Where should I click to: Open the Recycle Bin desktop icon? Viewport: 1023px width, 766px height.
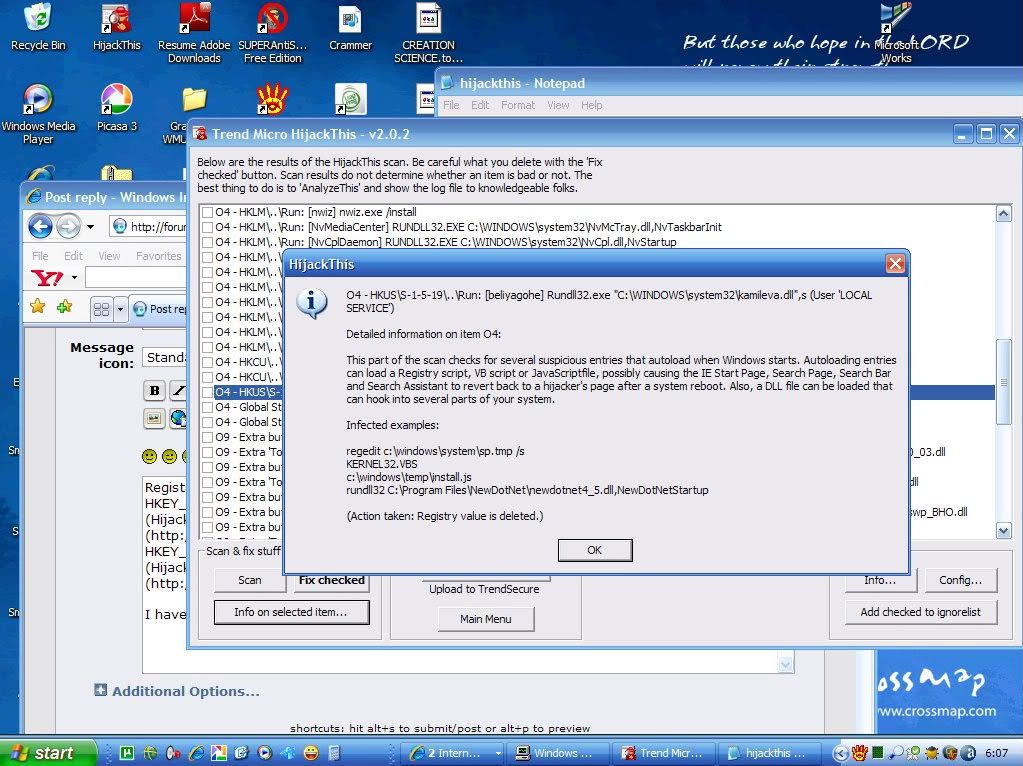pyautogui.click(x=38, y=26)
